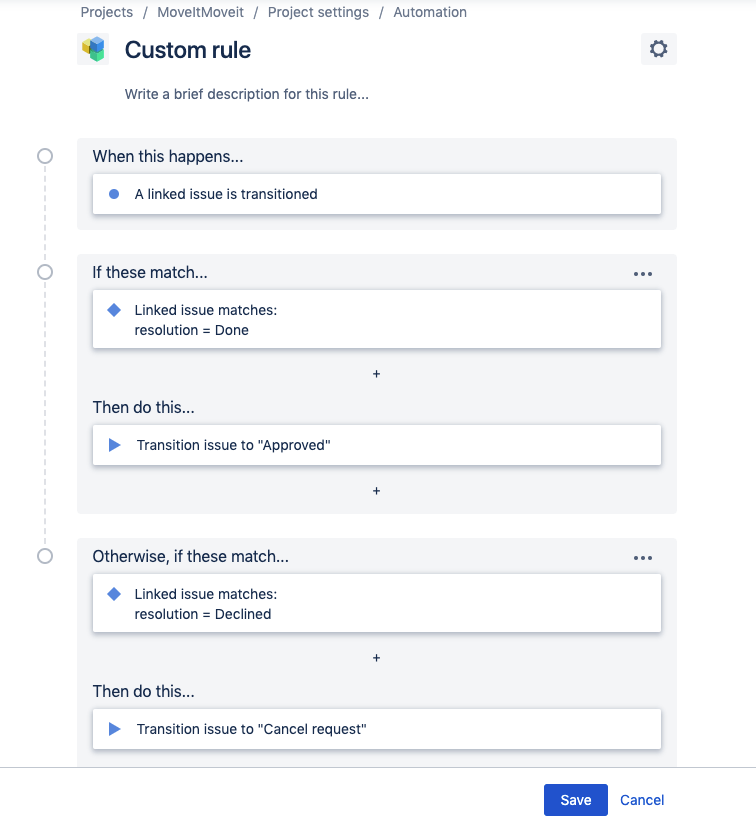
Task: Select the blue trigger dot icon
Action: click(x=113, y=193)
